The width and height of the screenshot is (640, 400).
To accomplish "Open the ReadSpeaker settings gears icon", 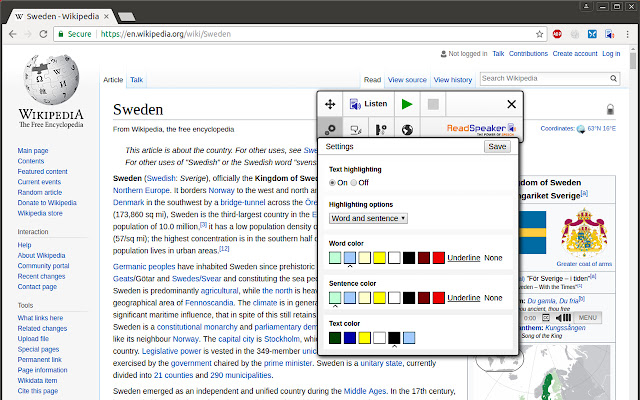I will click(x=331, y=129).
